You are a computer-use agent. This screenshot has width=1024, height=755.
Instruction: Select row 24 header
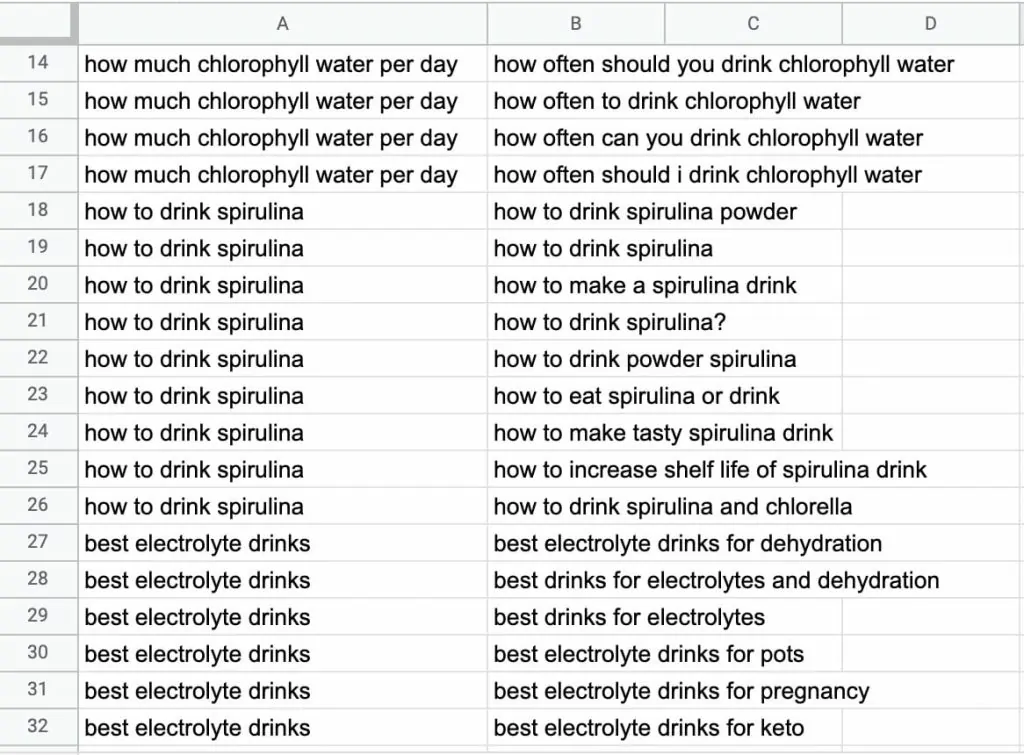(38, 432)
